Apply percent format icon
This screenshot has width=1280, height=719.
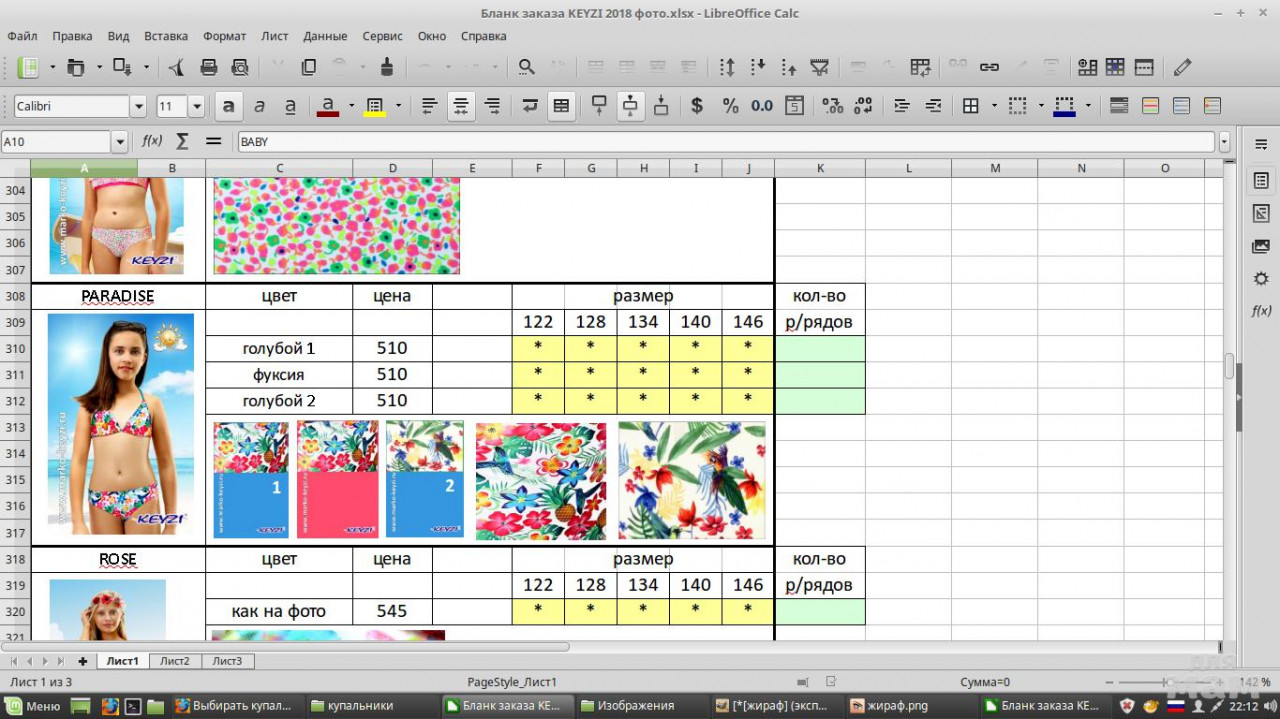(730, 106)
